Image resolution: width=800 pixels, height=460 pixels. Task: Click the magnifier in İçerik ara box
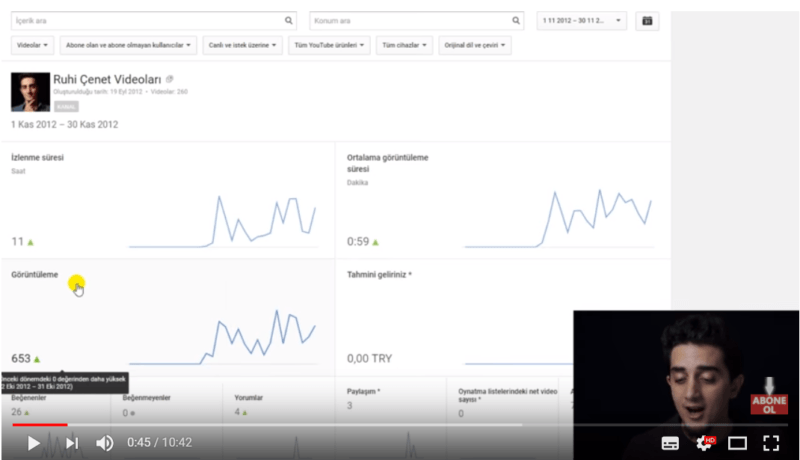(289, 20)
